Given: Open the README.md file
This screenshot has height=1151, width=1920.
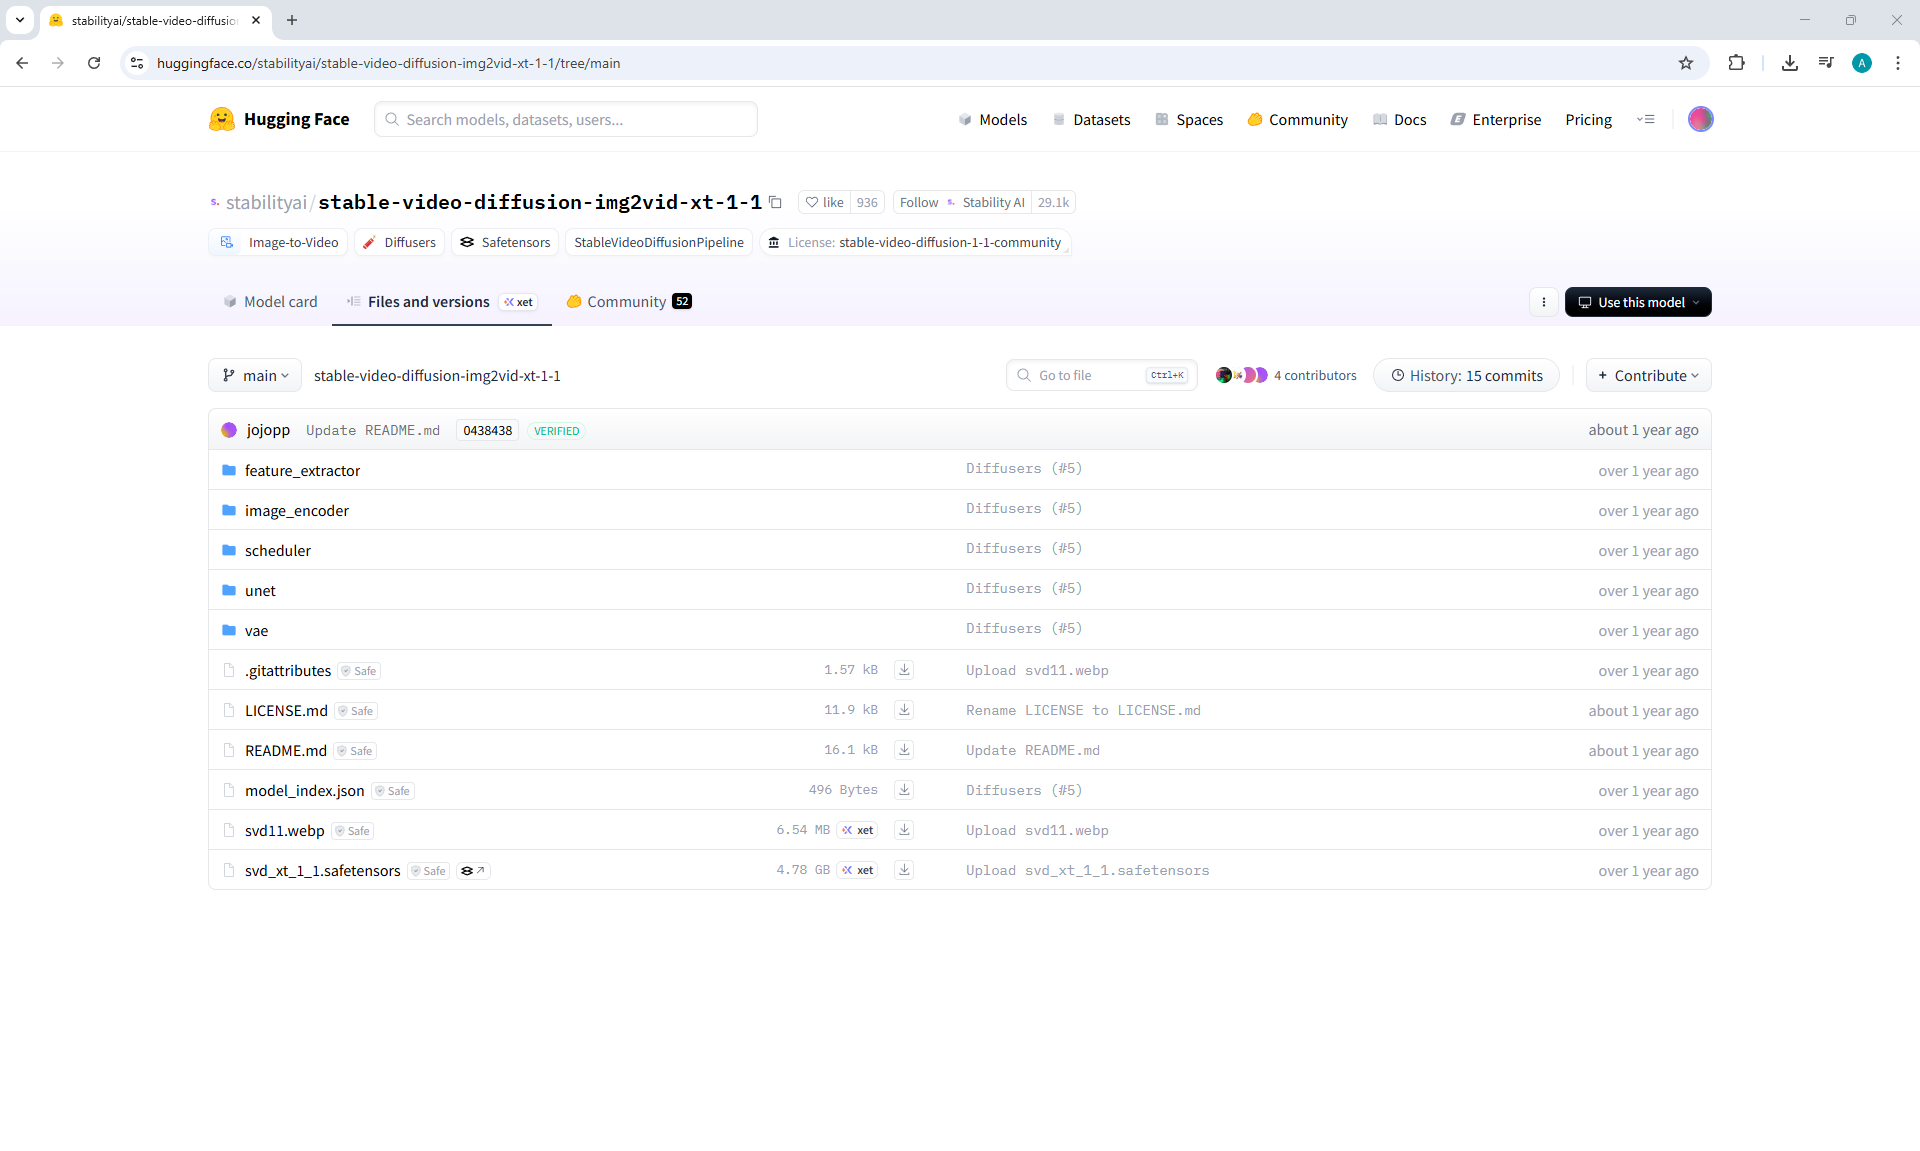Looking at the screenshot, I should 285,750.
